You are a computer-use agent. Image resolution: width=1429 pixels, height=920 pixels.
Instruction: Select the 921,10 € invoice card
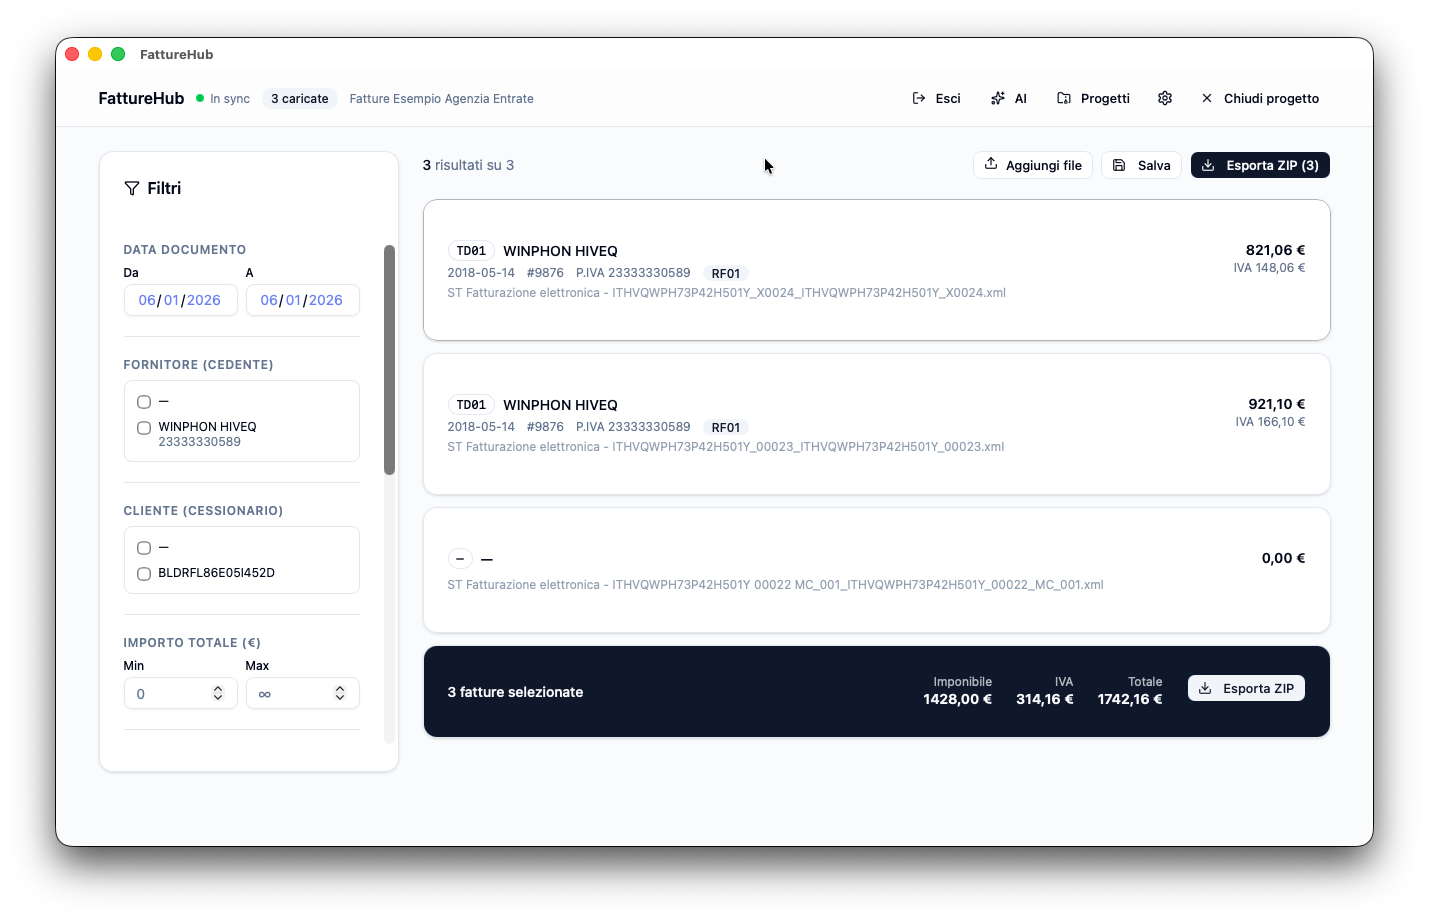point(876,424)
